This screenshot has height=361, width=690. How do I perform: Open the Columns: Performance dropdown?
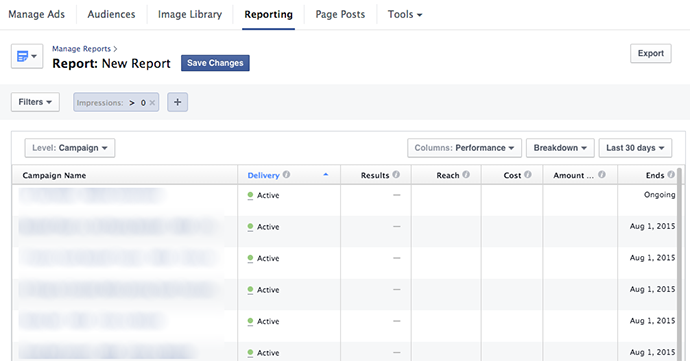click(x=464, y=148)
